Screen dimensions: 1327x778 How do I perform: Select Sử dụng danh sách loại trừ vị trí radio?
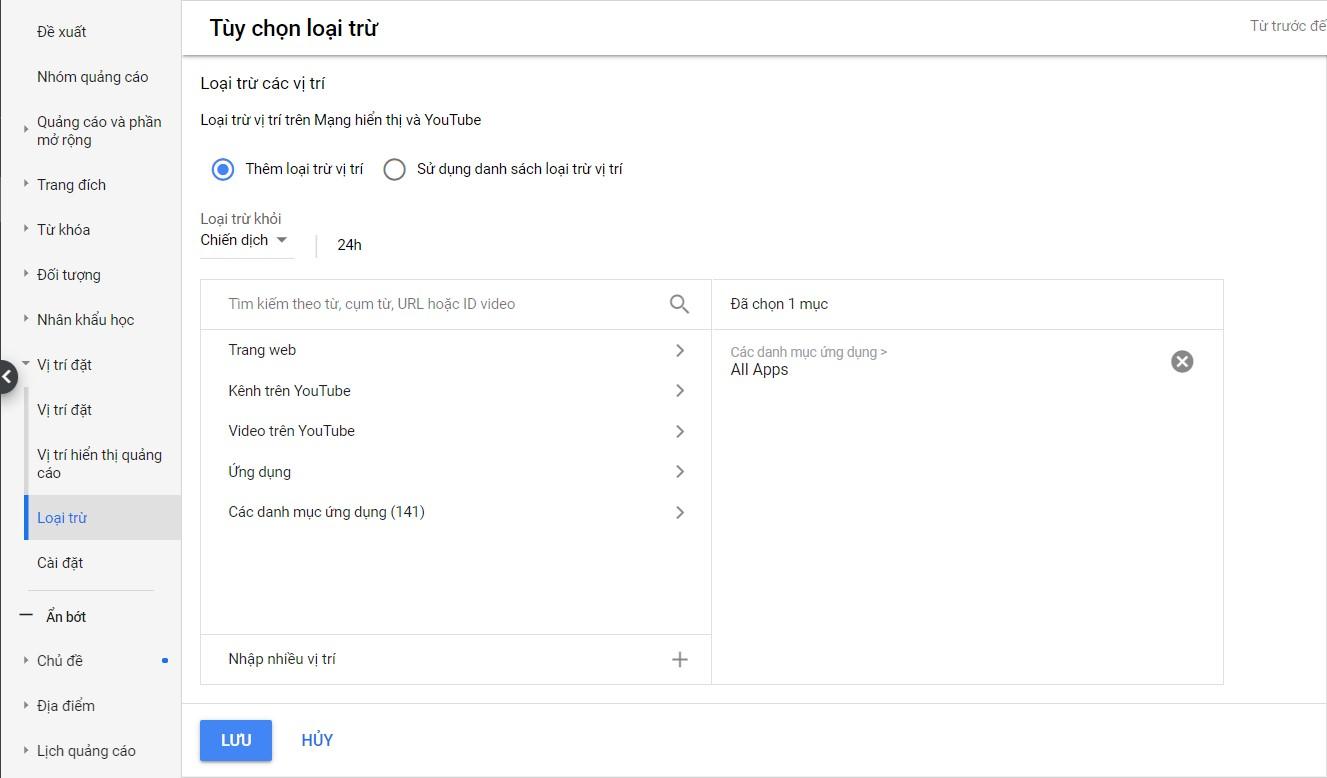pos(394,169)
